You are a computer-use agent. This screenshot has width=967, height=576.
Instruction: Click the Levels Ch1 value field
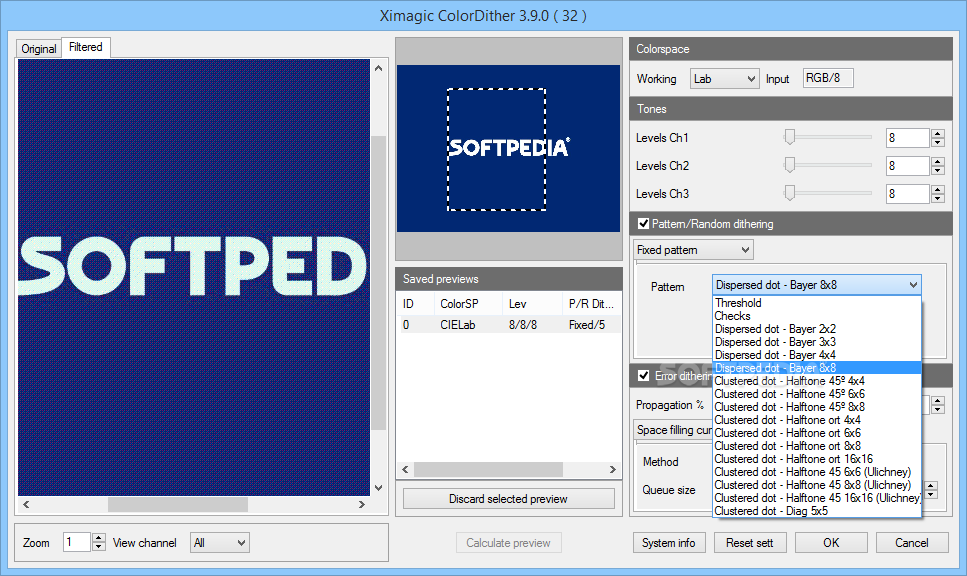[x=907, y=138]
